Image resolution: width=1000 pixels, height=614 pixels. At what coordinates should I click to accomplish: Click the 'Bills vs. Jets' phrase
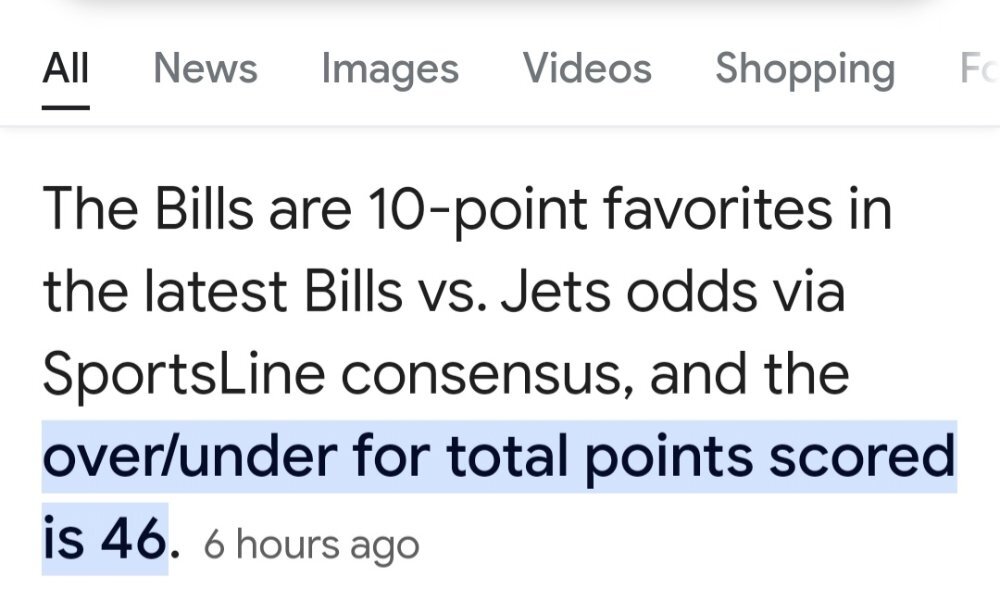[x=457, y=292]
